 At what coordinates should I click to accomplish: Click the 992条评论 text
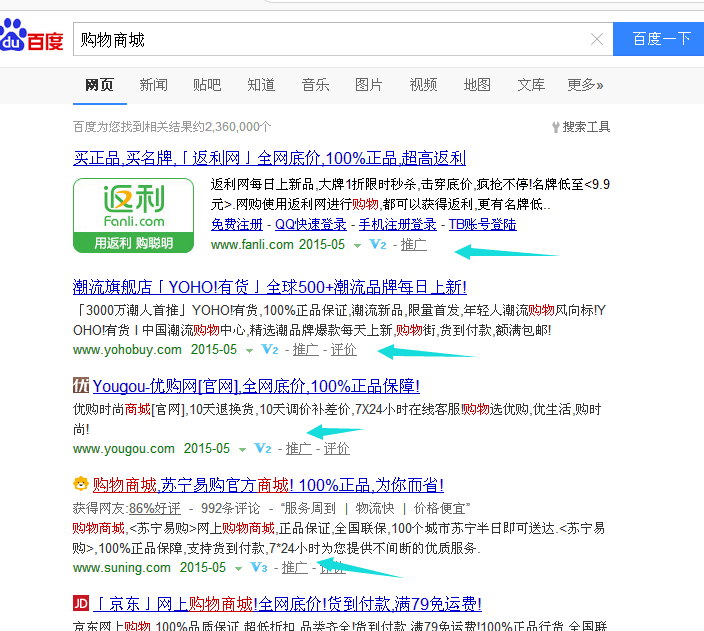click(230, 508)
